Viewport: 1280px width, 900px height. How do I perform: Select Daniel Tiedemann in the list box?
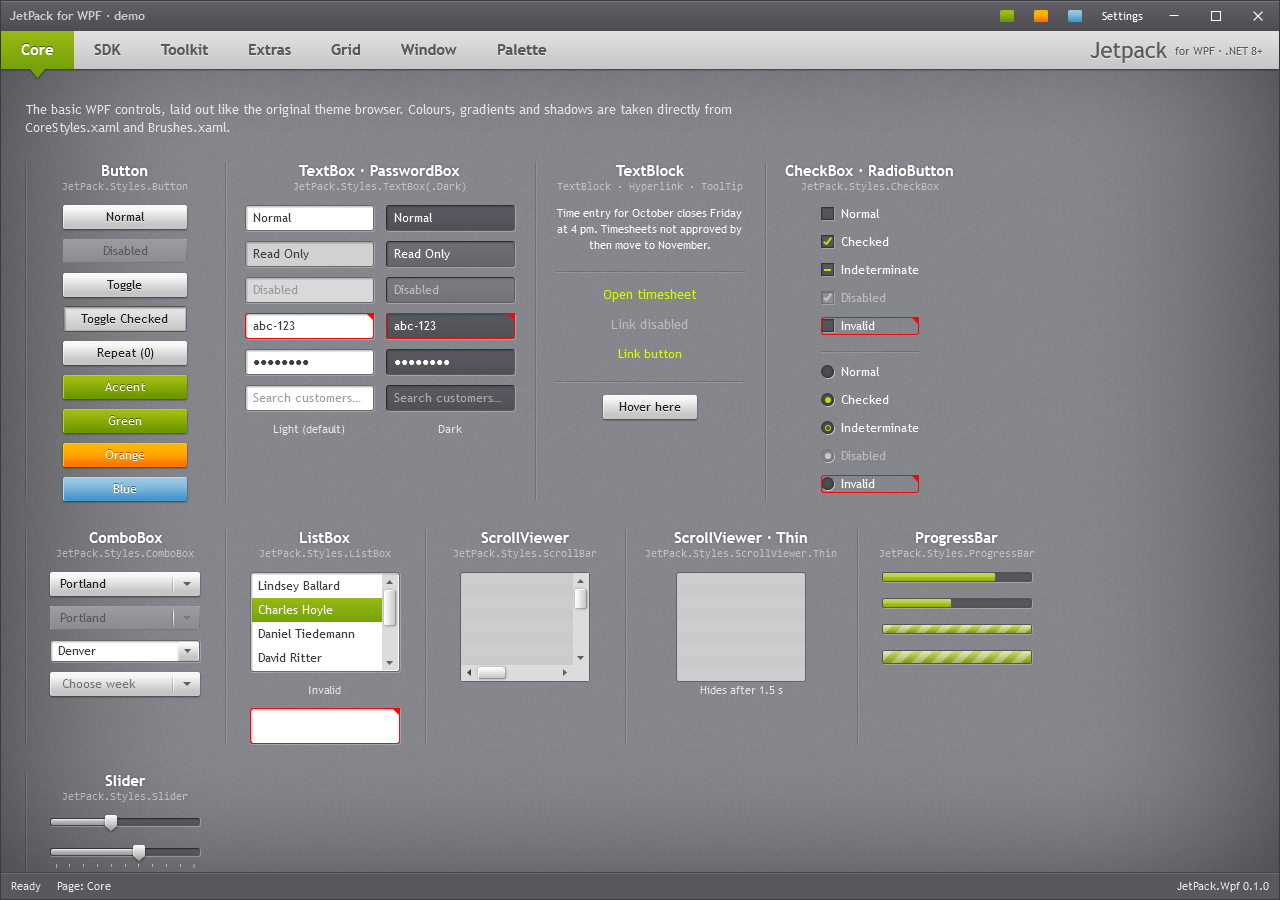coord(317,634)
